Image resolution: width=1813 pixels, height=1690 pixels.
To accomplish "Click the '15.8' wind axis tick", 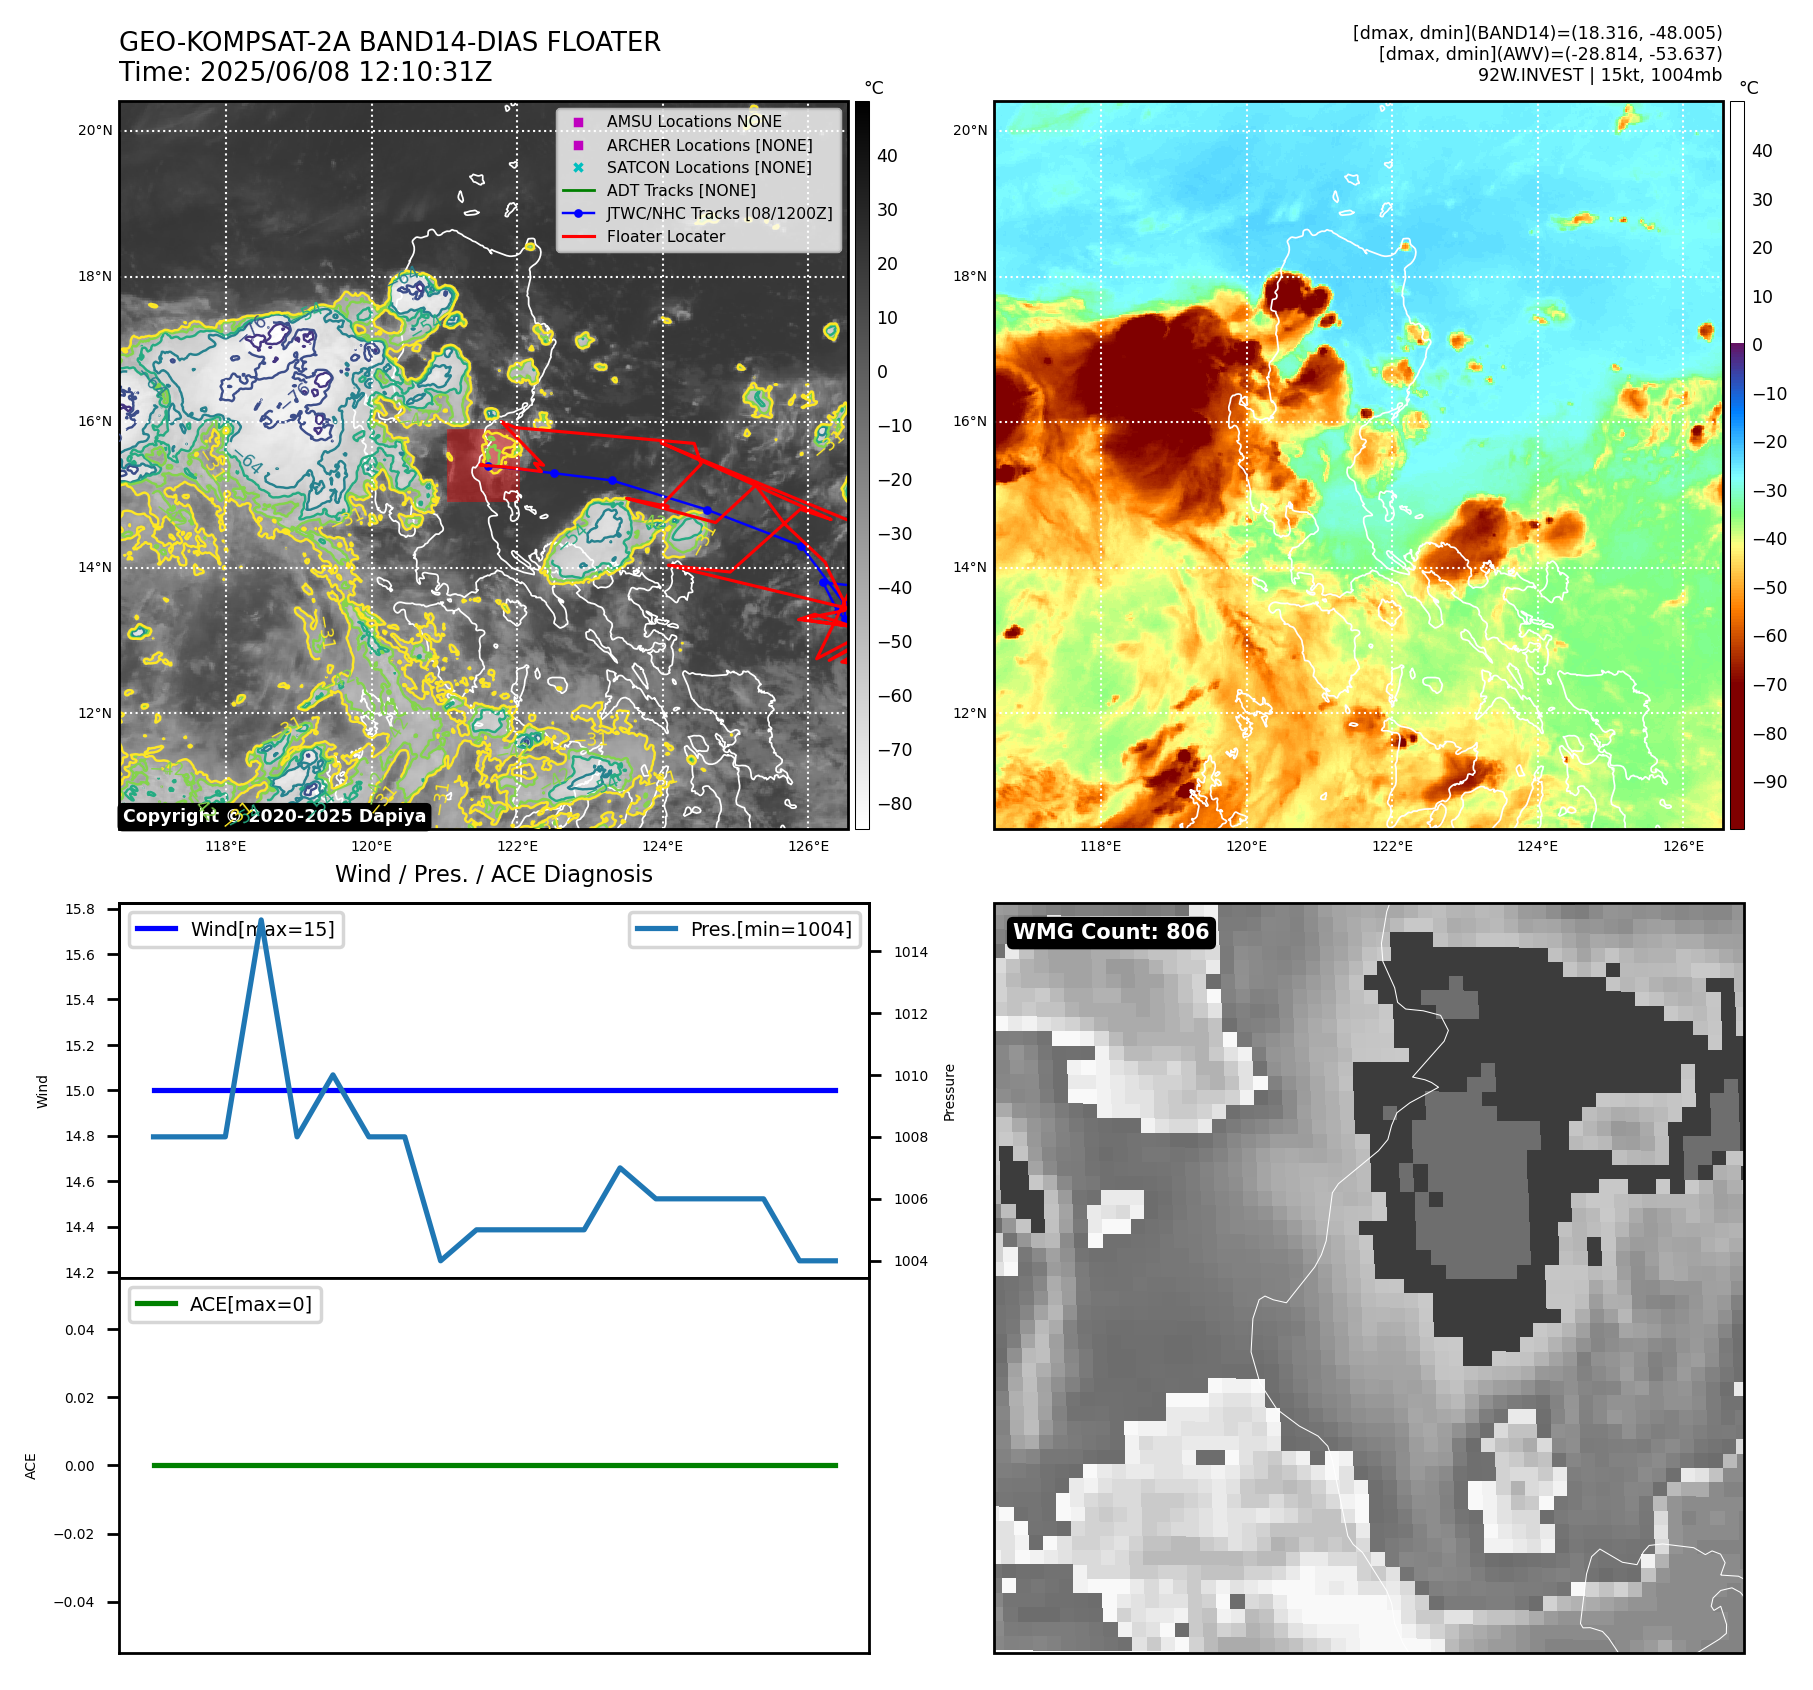I will 80,909.
